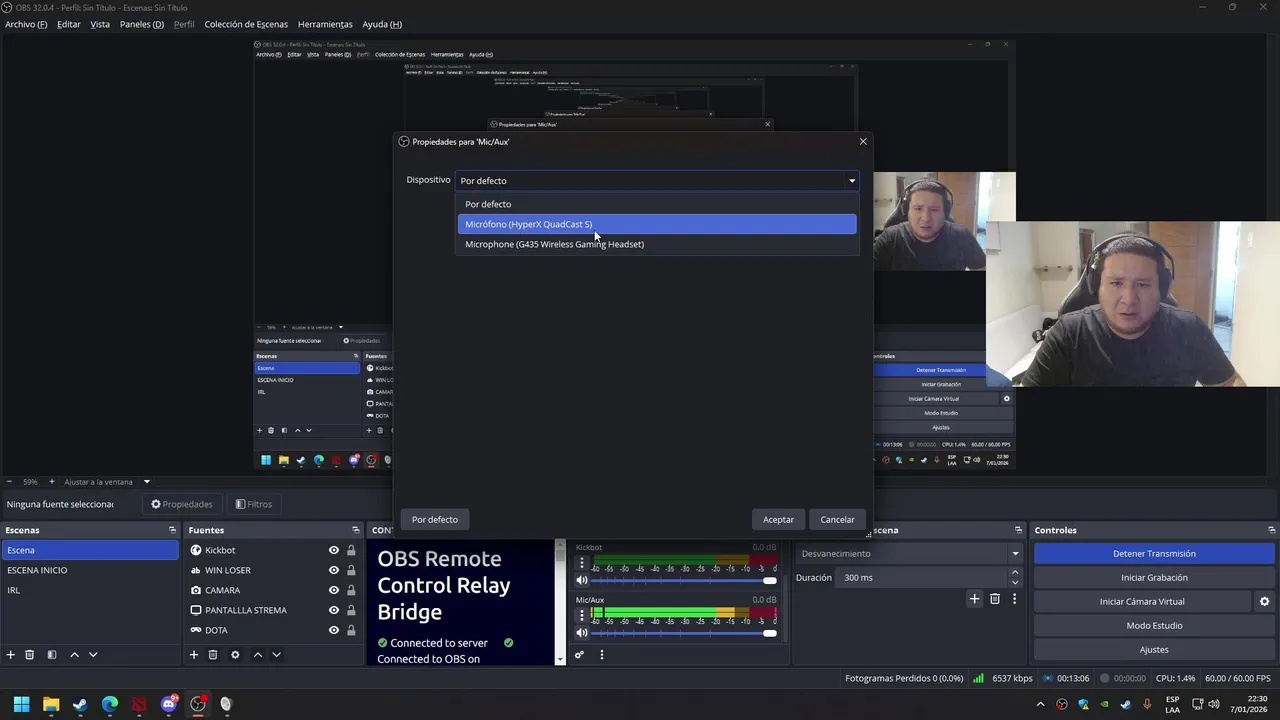The image size is (1280, 720).
Task: Pop out the Controles dock panel
Action: click(x=1272, y=530)
